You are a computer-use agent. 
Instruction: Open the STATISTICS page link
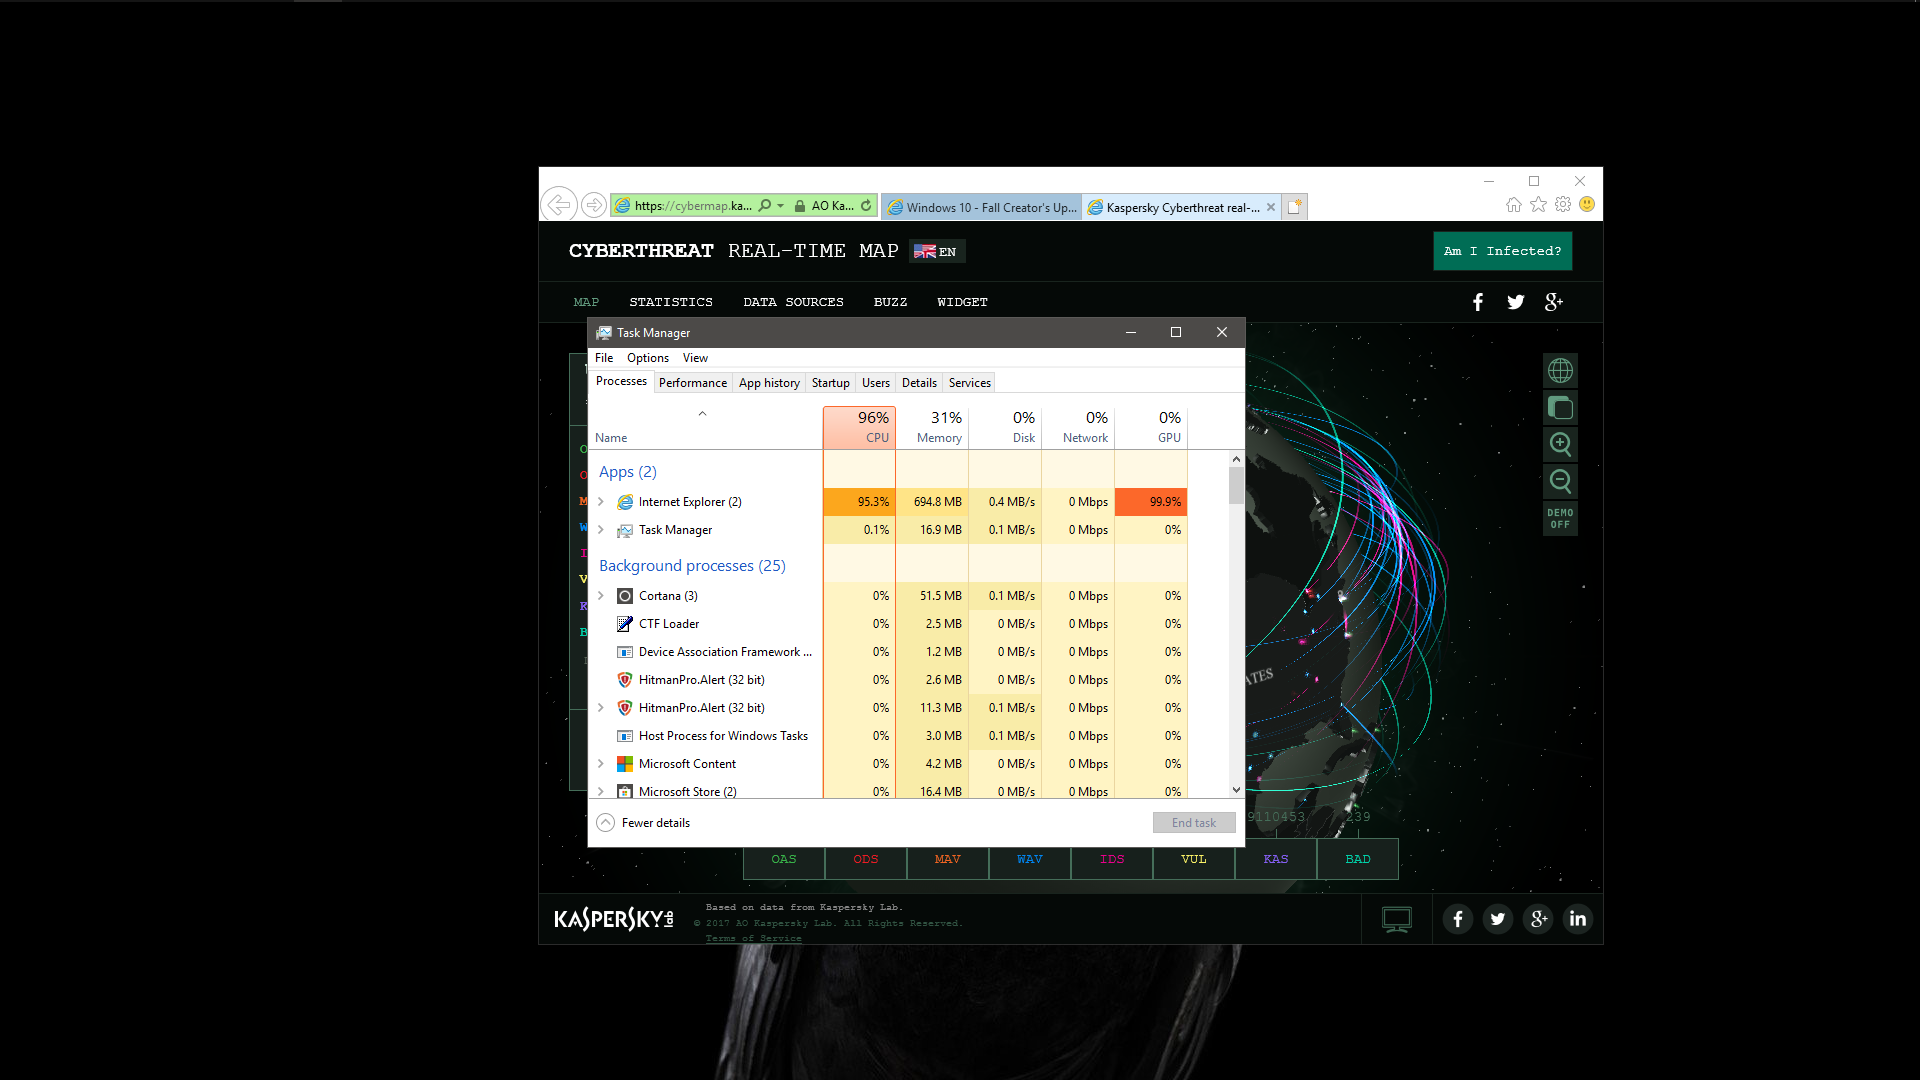click(x=671, y=302)
